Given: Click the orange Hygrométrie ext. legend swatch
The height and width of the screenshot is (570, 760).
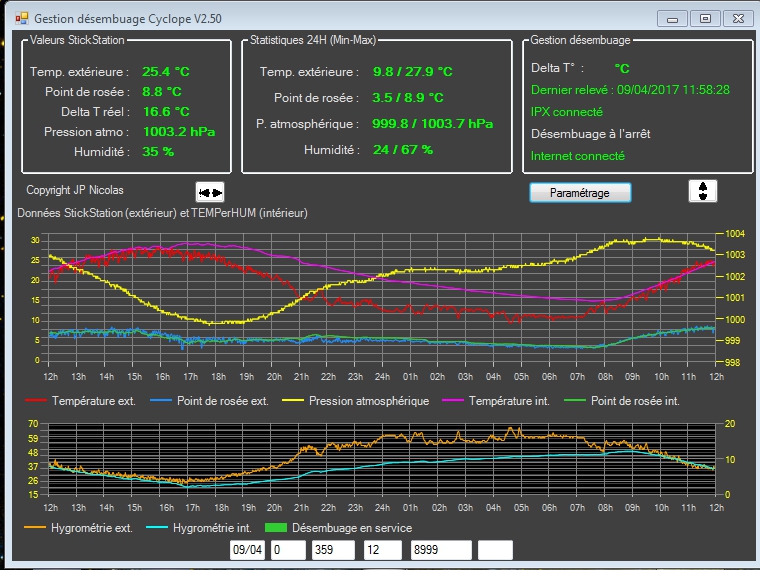Looking at the screenshot, I should point(35,527).
